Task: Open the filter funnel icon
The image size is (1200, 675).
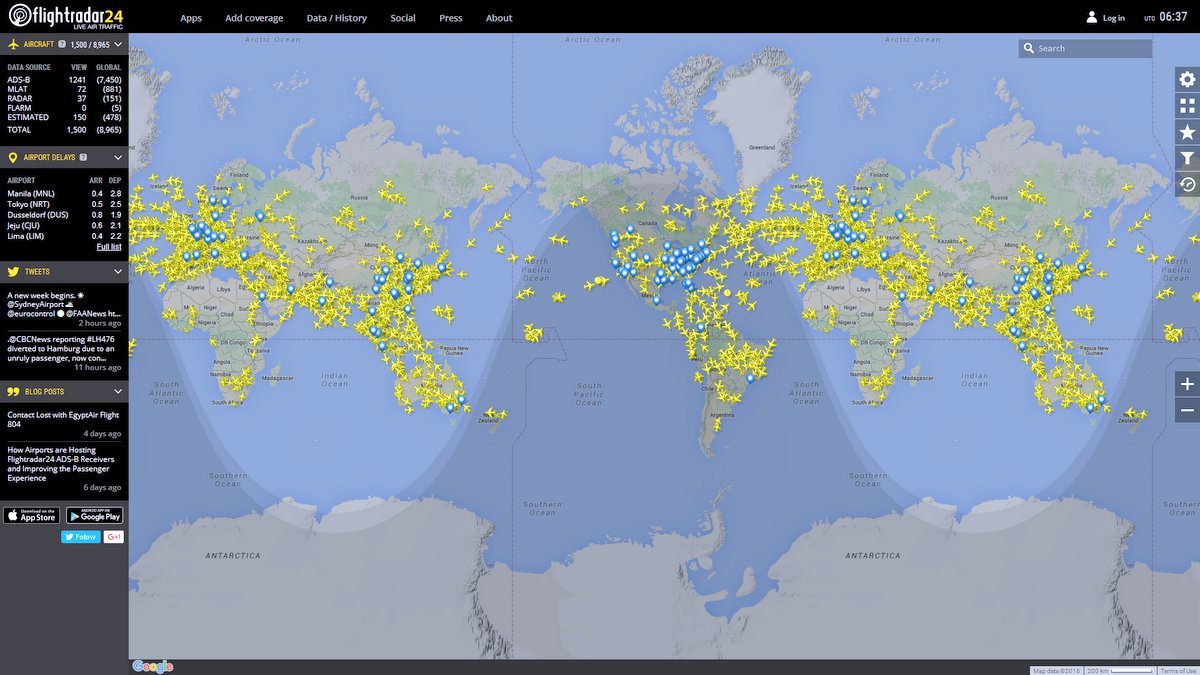Action: (x=1187, y=158)
